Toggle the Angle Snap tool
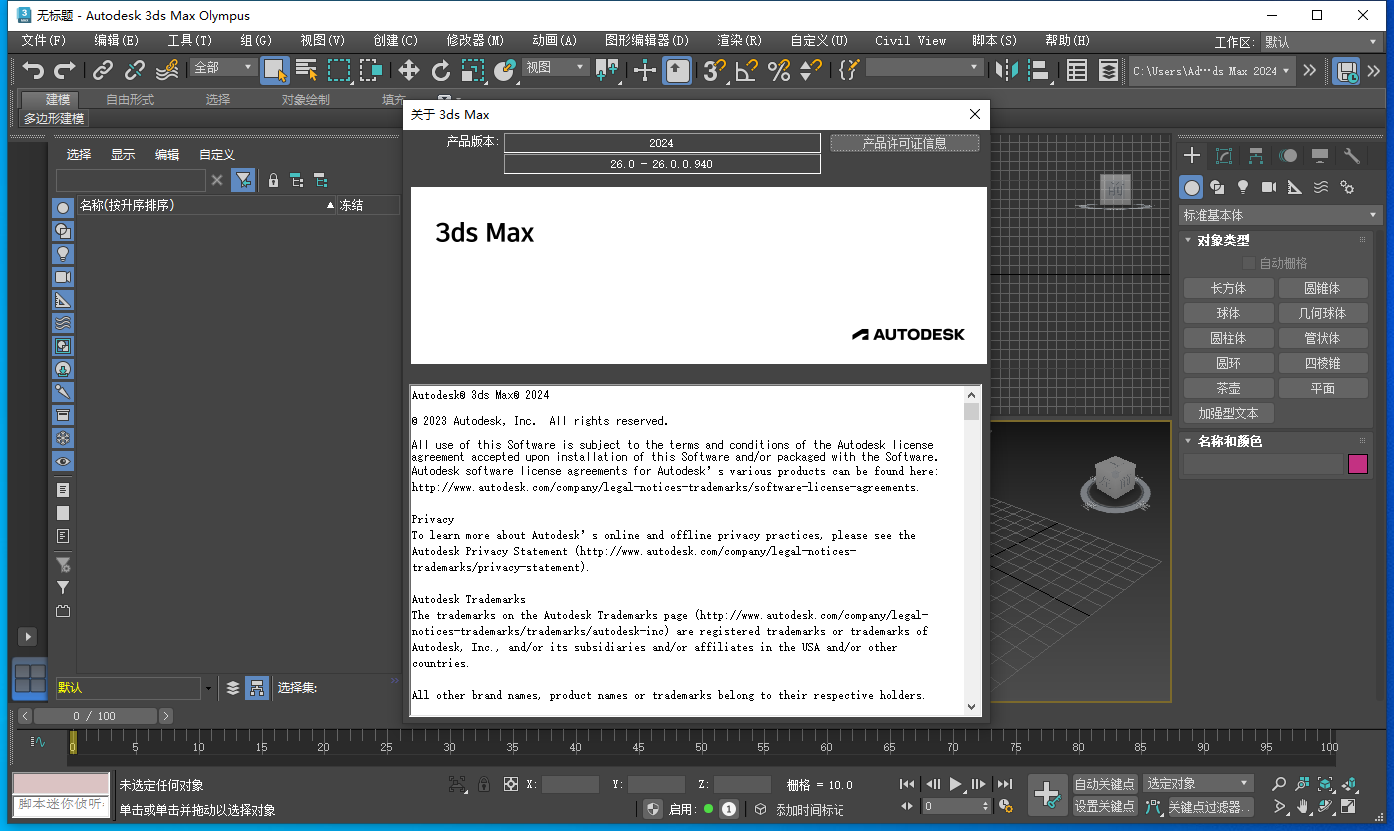 point(746,70)
